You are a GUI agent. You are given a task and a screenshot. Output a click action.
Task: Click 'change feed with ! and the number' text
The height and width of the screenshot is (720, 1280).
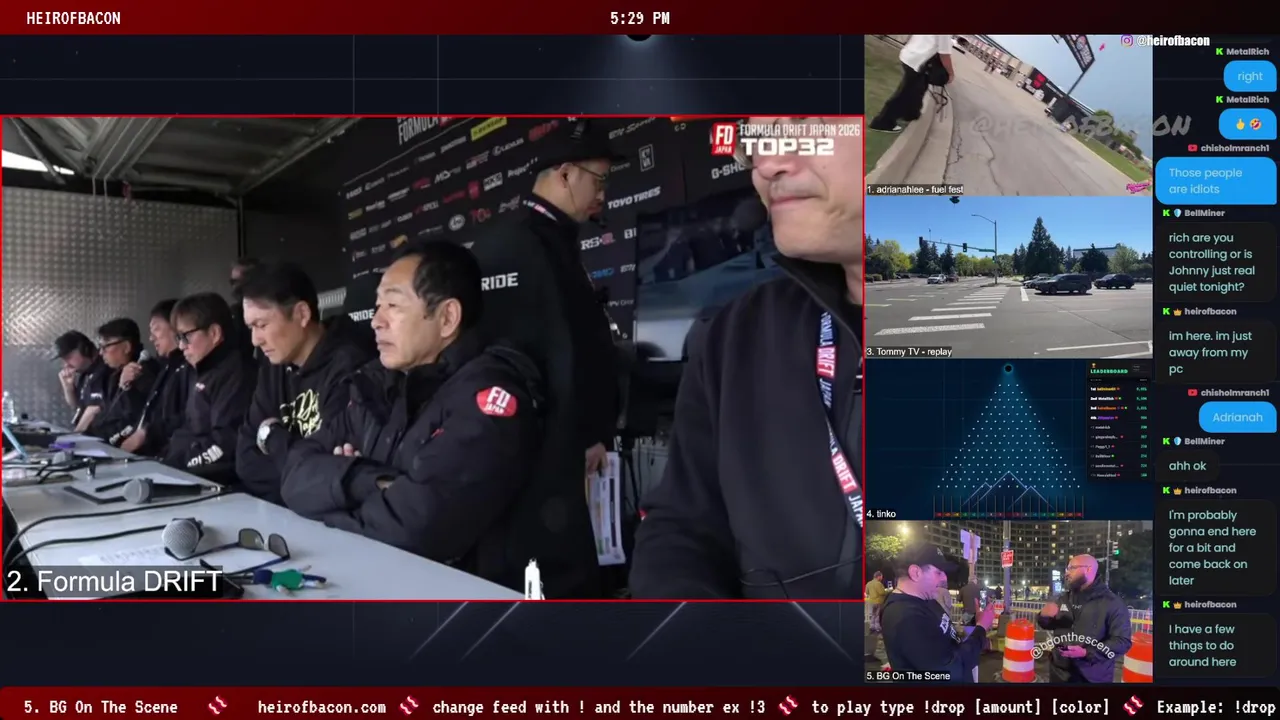tap(599, 707)
